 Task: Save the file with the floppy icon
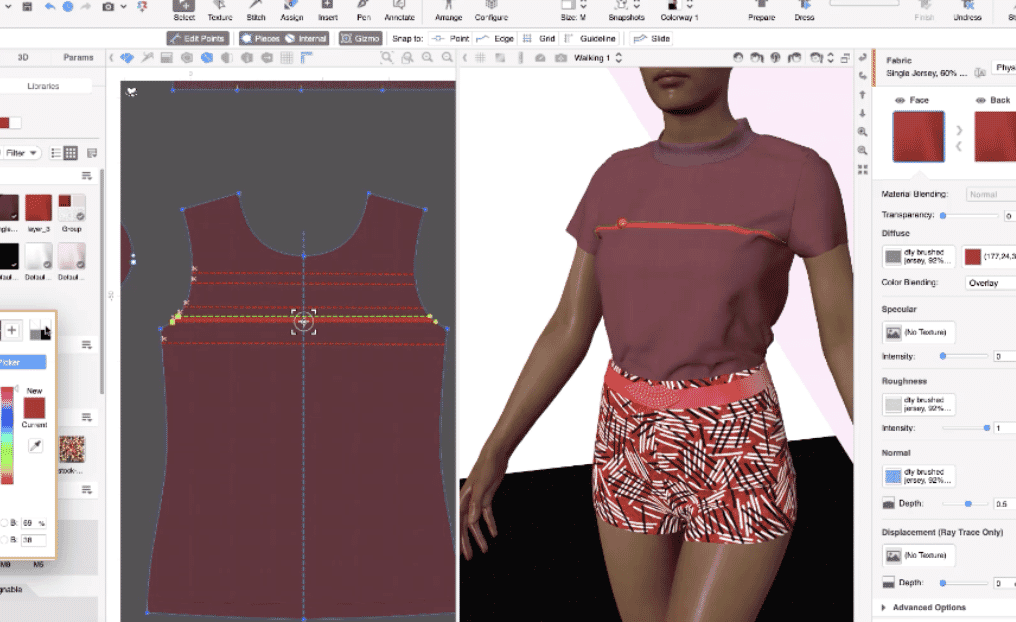tap(27, 6)
